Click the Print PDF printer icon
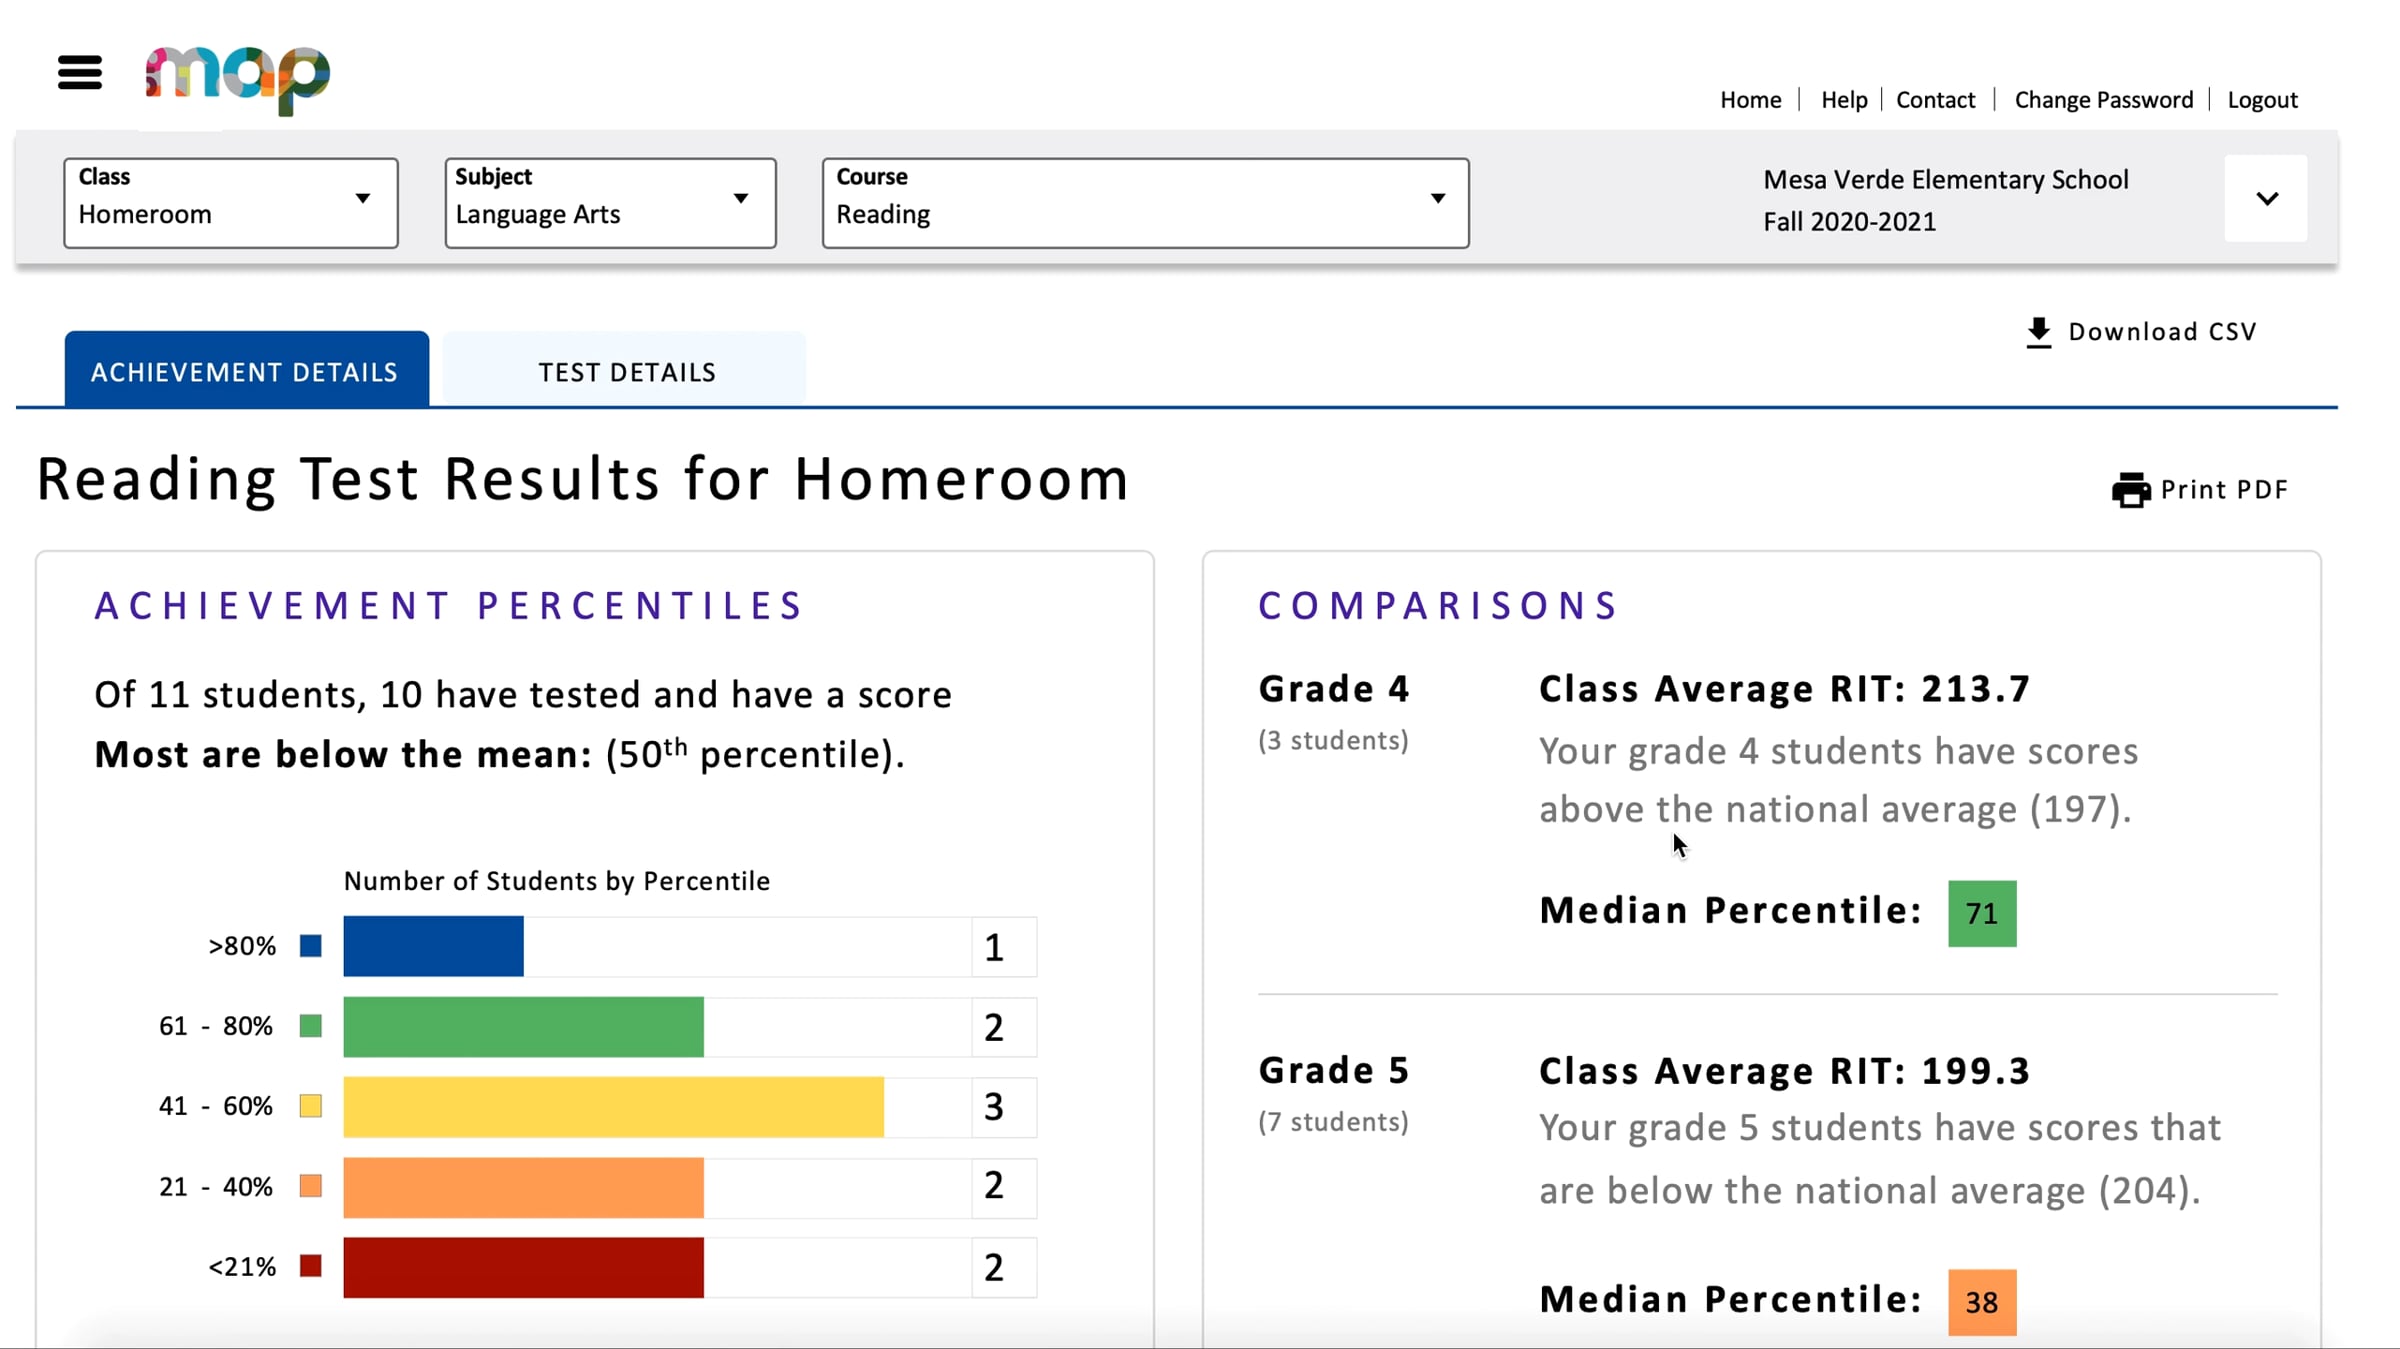This screenshot has height=1349, width=2400. pos(2130,490)
